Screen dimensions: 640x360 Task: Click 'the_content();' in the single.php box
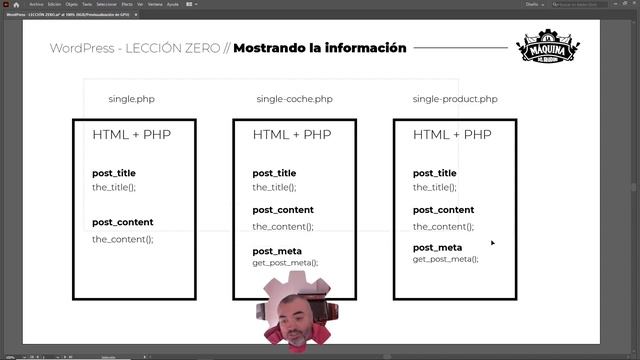pos(123,239)
